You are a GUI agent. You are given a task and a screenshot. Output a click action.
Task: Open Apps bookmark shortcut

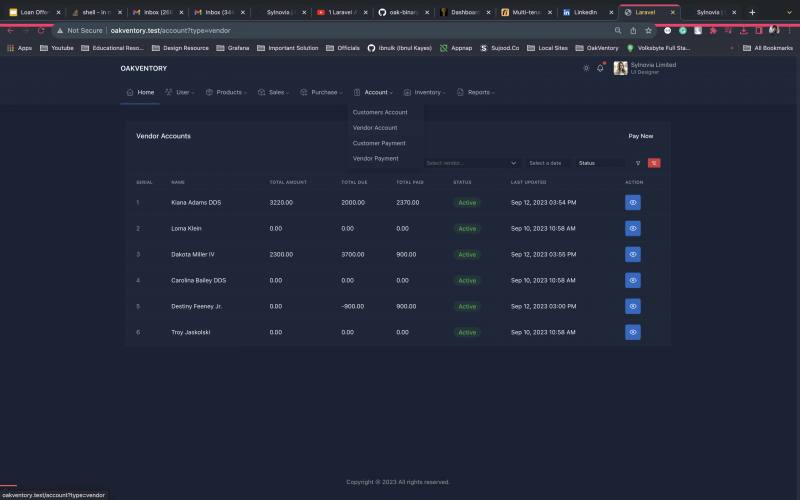[19, 48]
